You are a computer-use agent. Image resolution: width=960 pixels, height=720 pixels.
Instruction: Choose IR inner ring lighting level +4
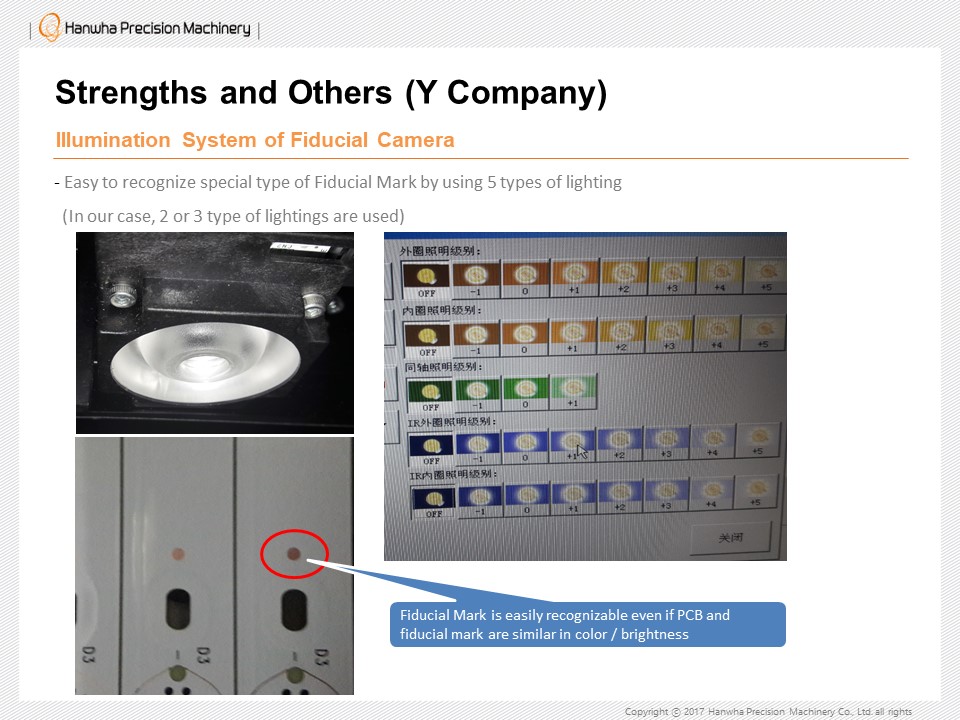click(711, 493)
